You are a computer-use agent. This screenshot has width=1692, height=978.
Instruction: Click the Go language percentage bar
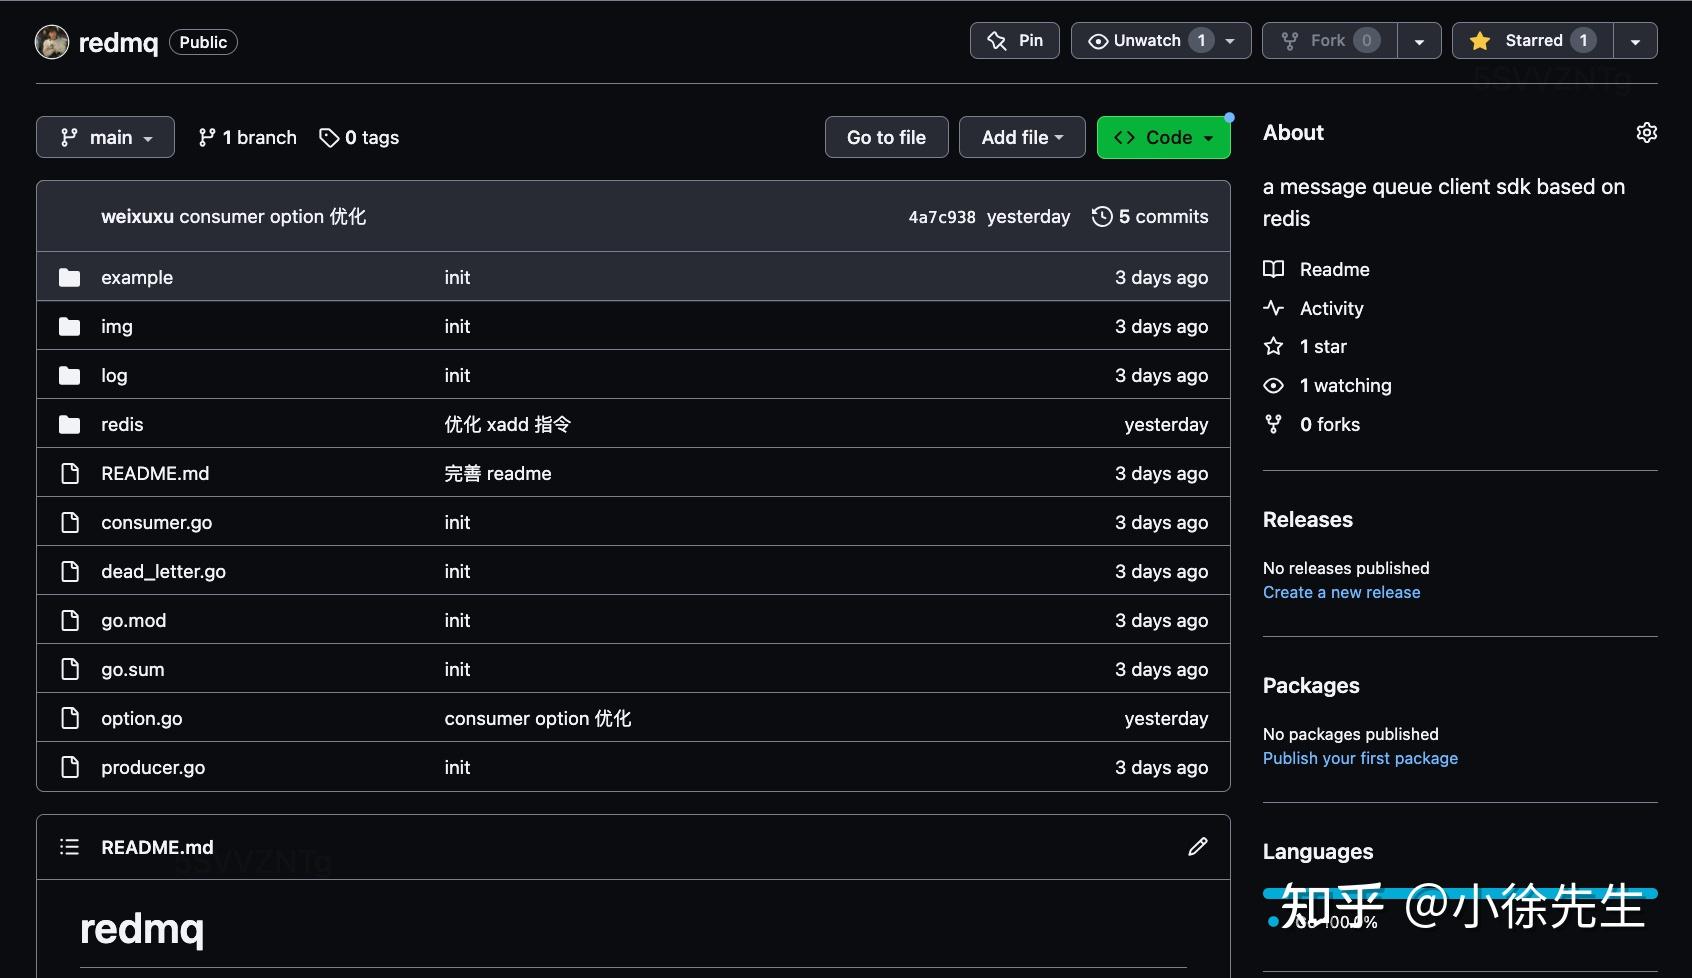coord(1459,893)
